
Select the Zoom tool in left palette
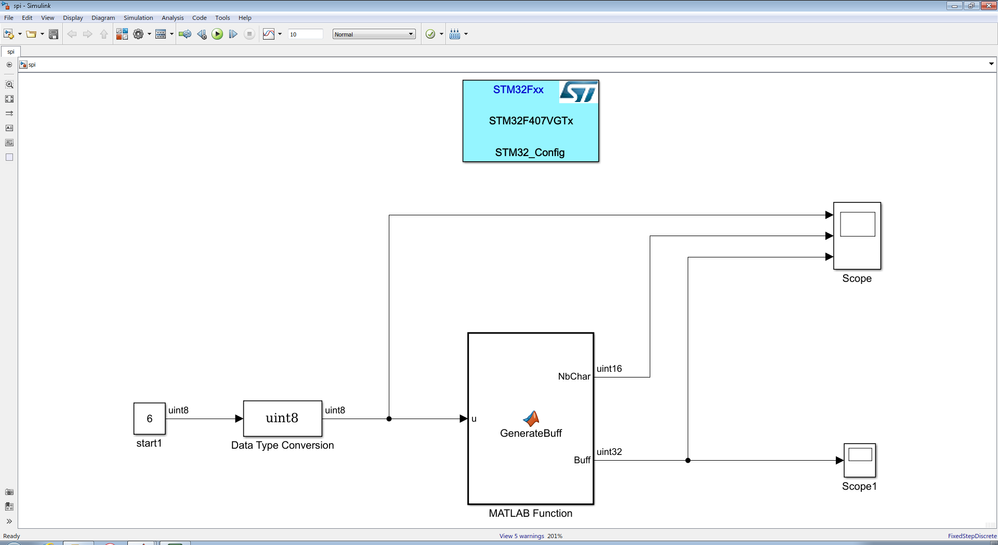click(9, 85)
